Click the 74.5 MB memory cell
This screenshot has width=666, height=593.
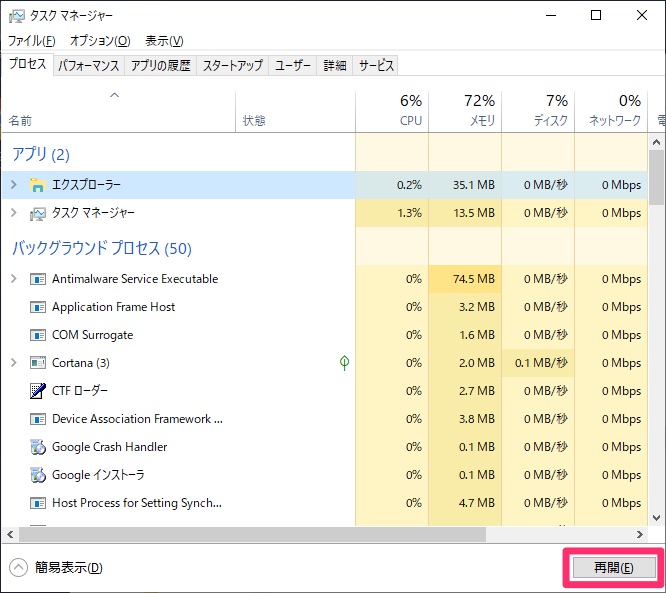tap(465, 279)
